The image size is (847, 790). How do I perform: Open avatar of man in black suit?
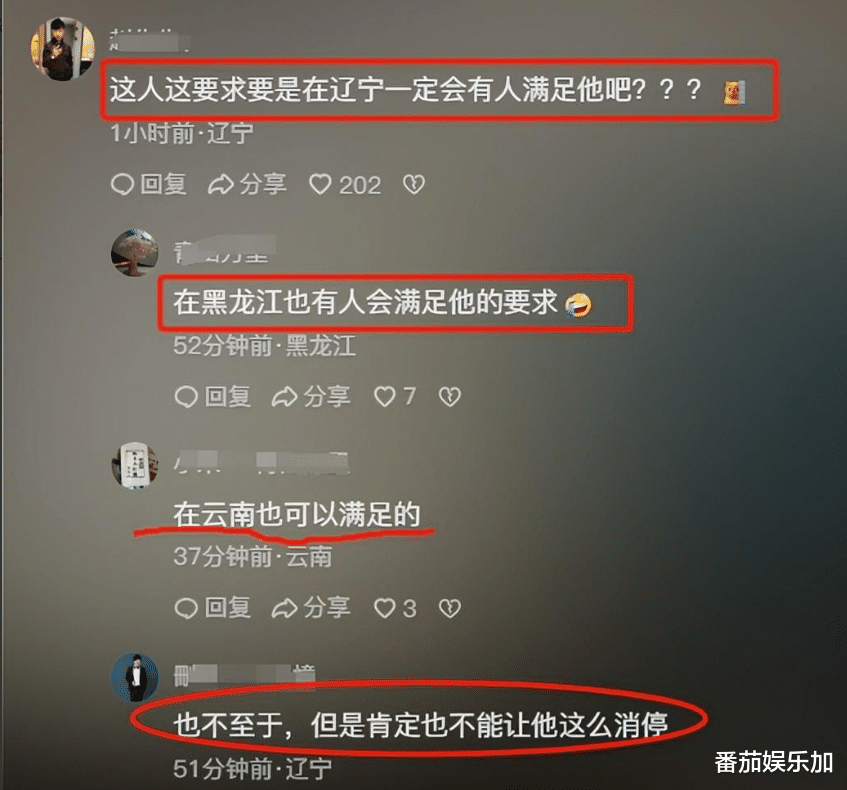point(135,677)
